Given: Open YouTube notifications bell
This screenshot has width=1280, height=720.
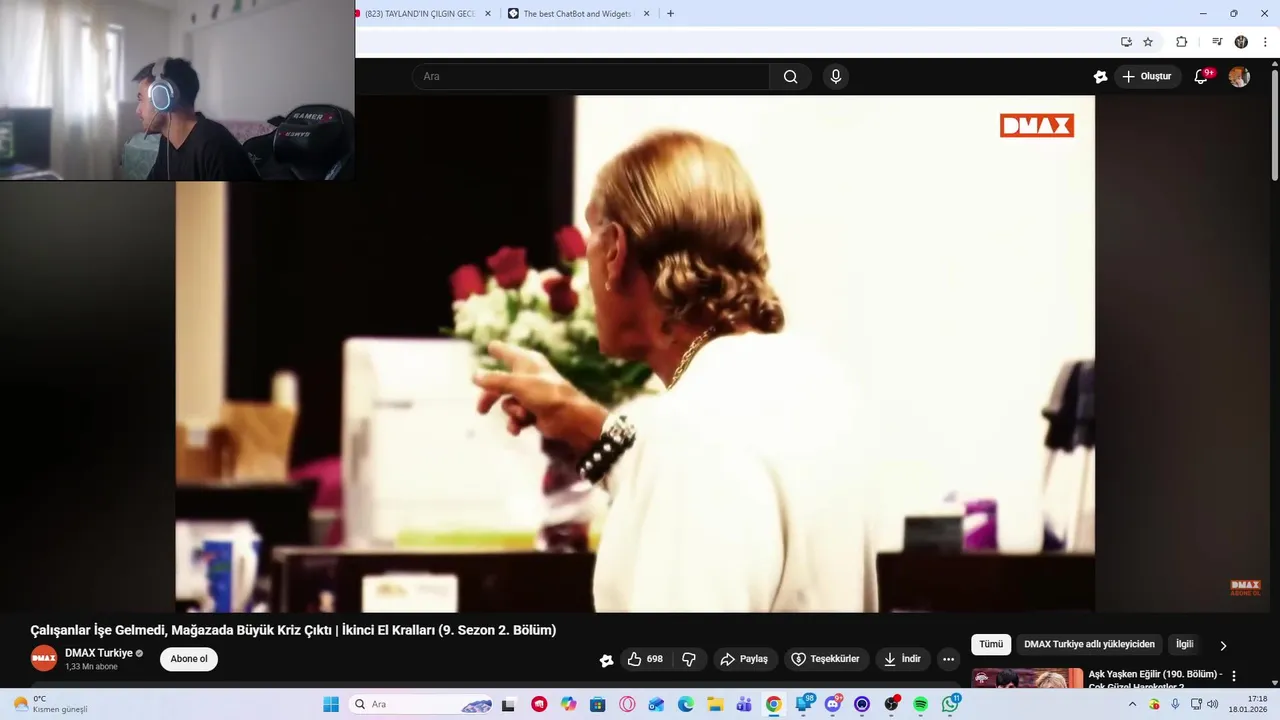Looking at the screenshot, I should point(1202,76).
